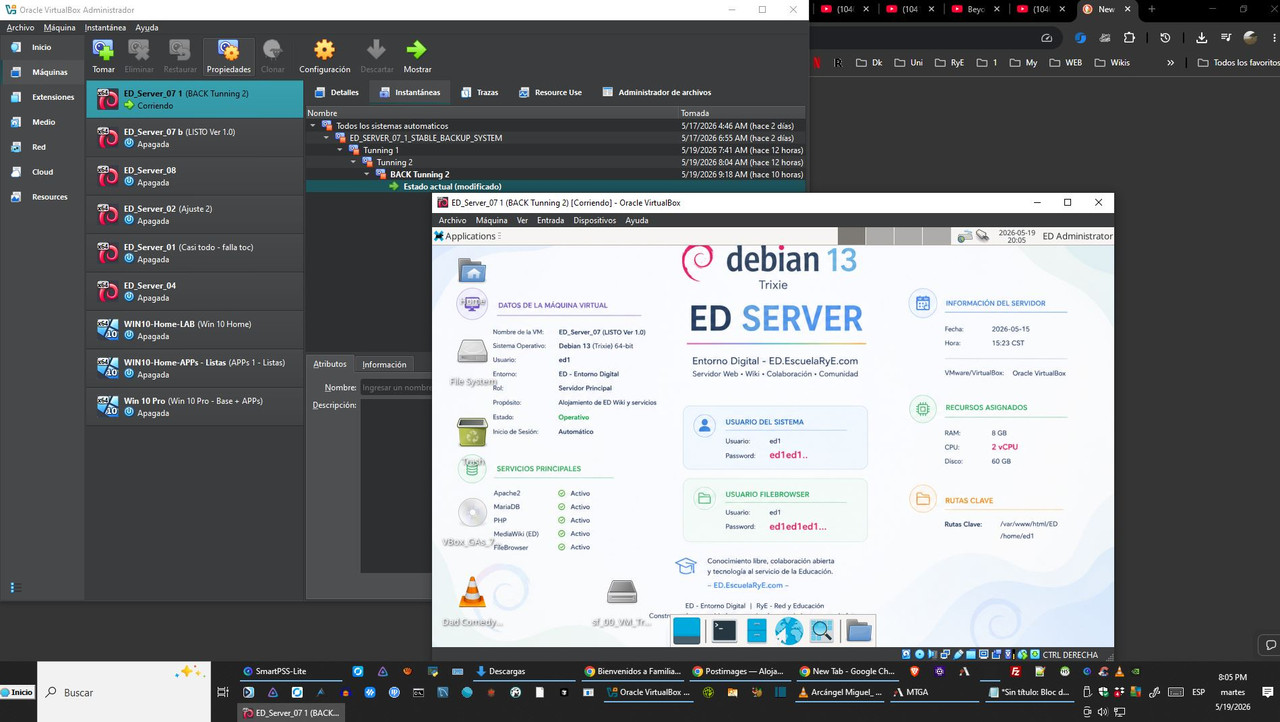Open browser downloads icon in toolbar

click(x=1201, y=38)
